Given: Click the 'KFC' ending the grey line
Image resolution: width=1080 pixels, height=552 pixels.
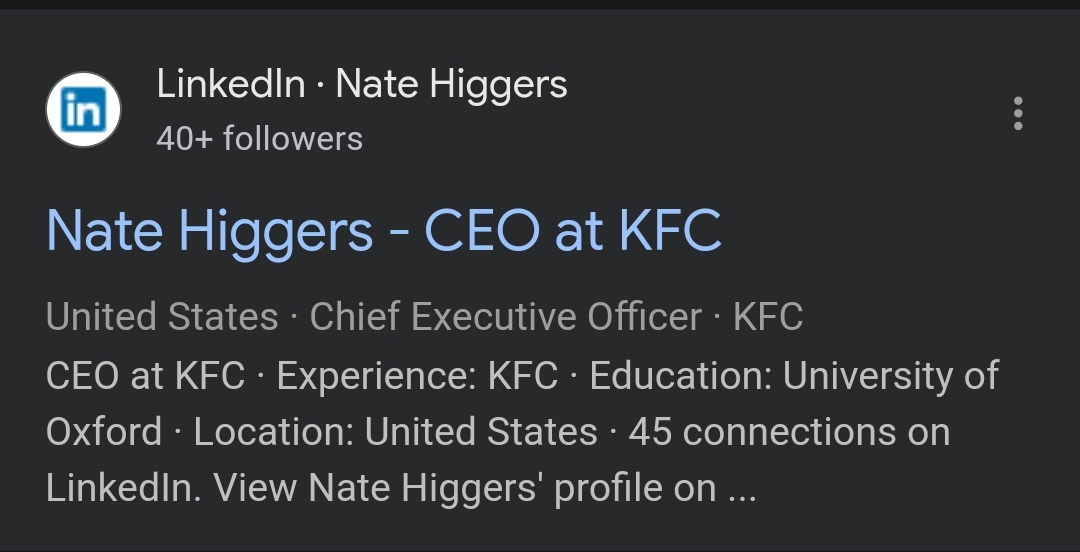Looking at the screenshot, I should click(768, 317).
